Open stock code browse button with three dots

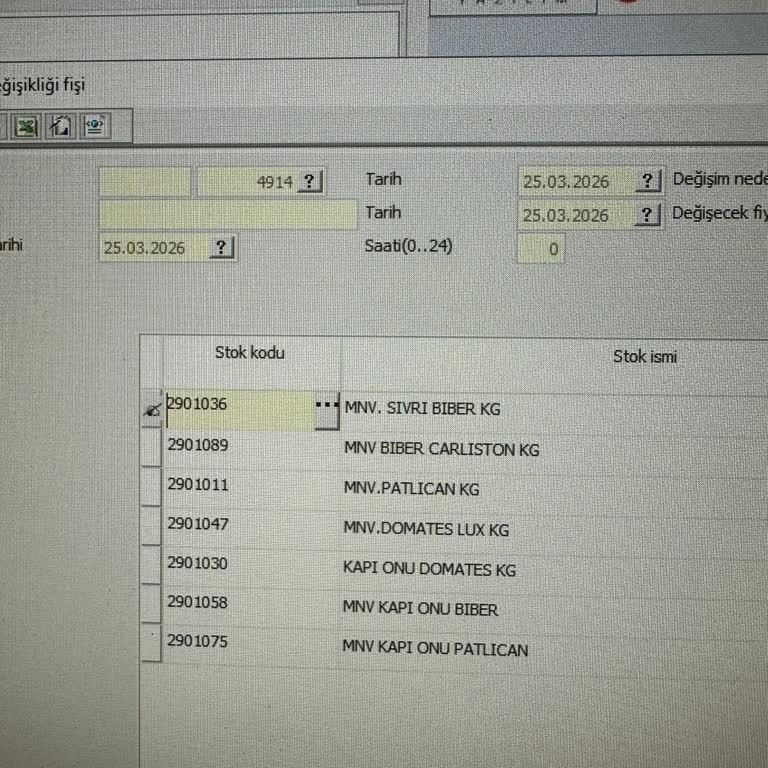pyautogui.click(x=327, y=410)
